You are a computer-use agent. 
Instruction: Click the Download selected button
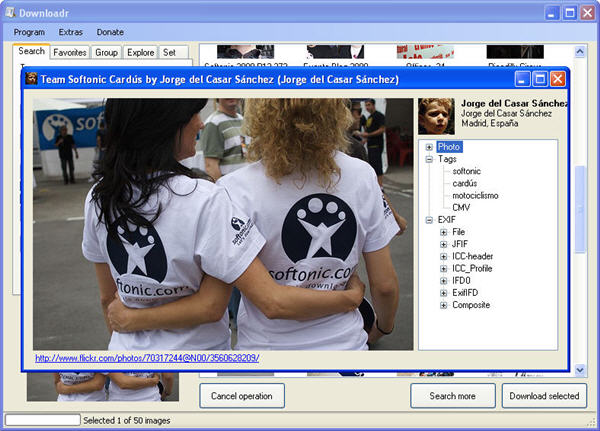(544, 396)
